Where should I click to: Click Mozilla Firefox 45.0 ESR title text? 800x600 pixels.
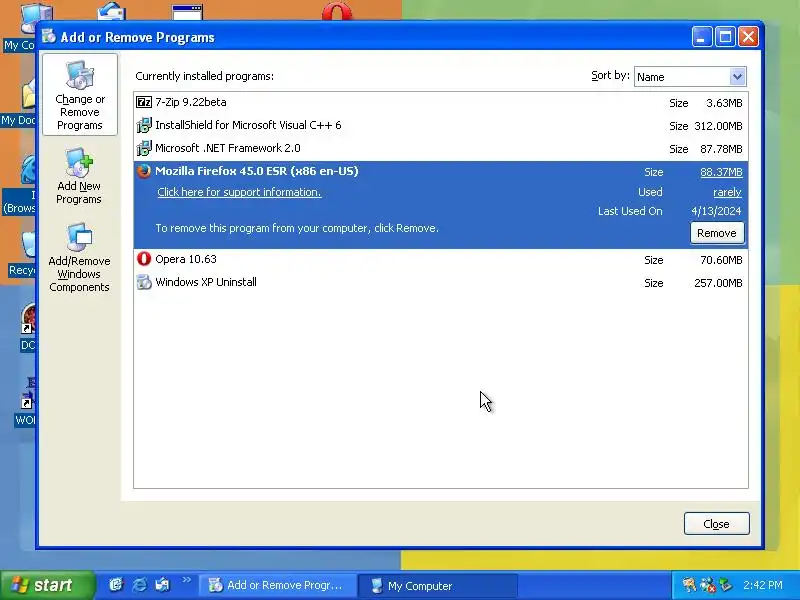(257, 171)
